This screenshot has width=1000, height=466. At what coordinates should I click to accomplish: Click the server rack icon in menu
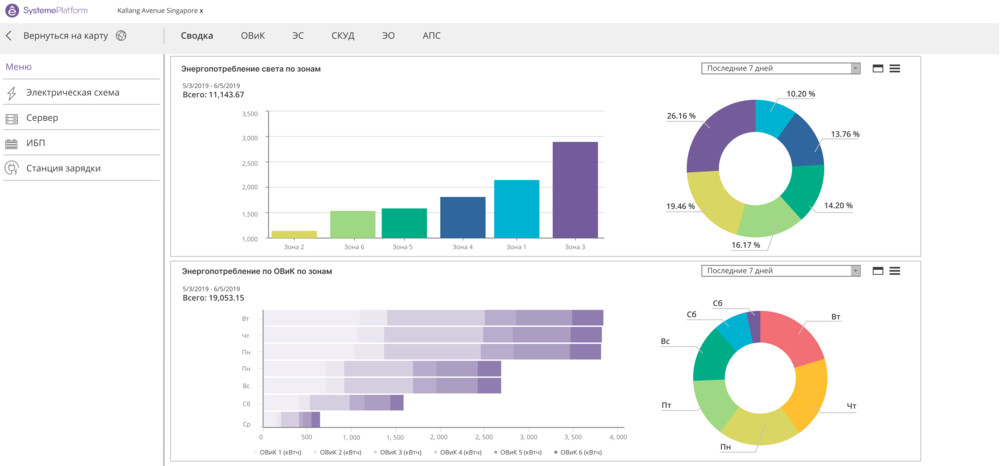pyautogui.click(x=12, y=118)
